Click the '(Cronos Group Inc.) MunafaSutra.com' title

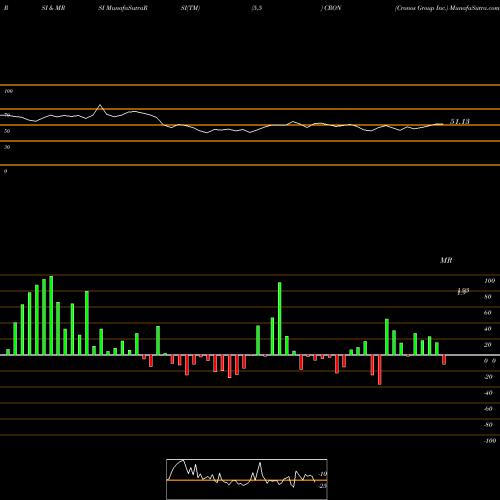447,8
